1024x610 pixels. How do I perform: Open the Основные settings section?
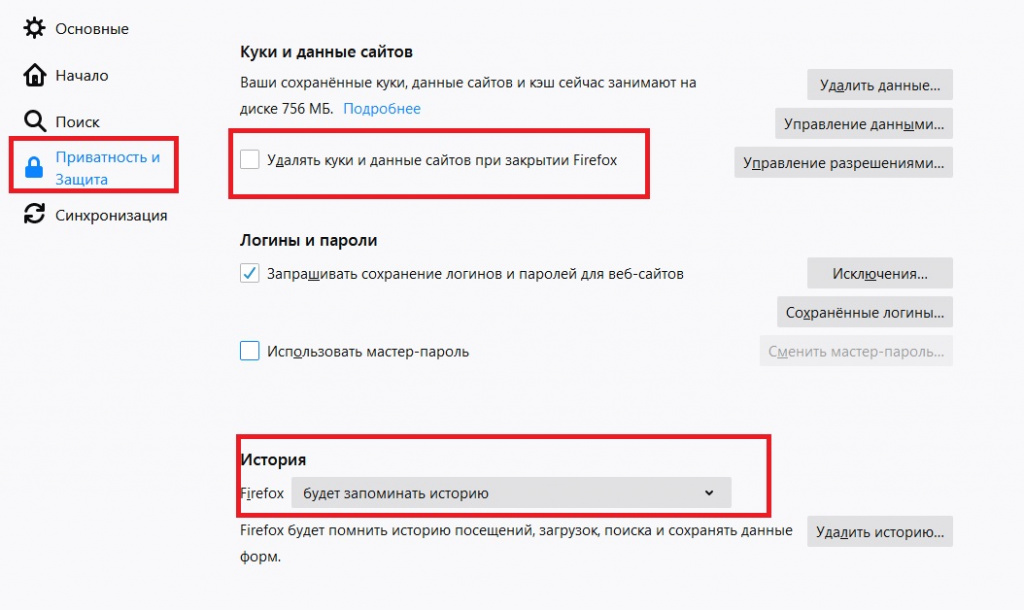91,29
